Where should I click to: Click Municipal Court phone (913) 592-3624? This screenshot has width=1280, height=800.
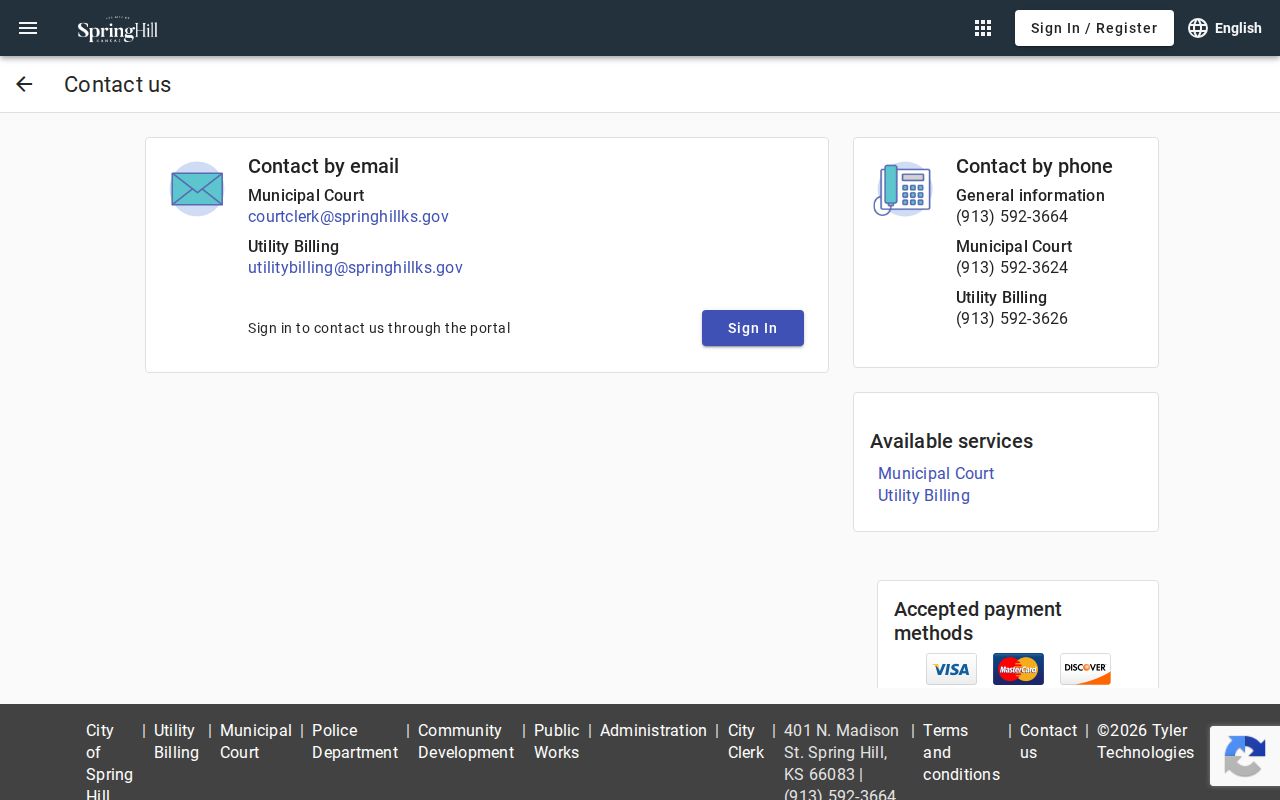click(x=1012, y=267)
